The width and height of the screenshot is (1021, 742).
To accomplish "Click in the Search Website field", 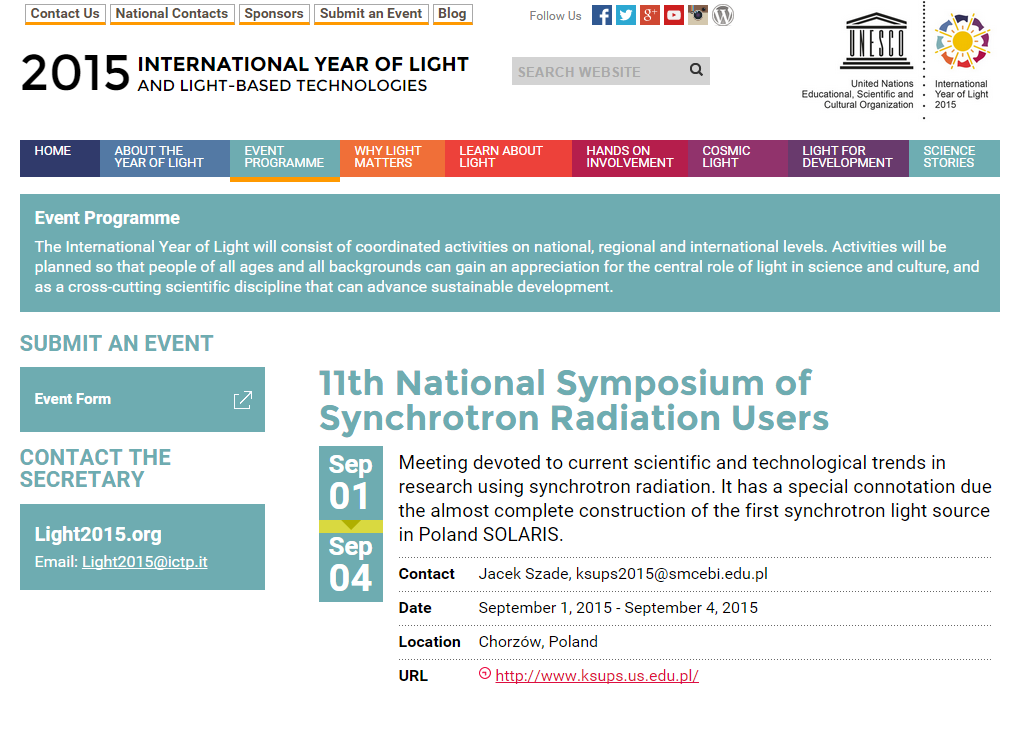I will (597, 72).
